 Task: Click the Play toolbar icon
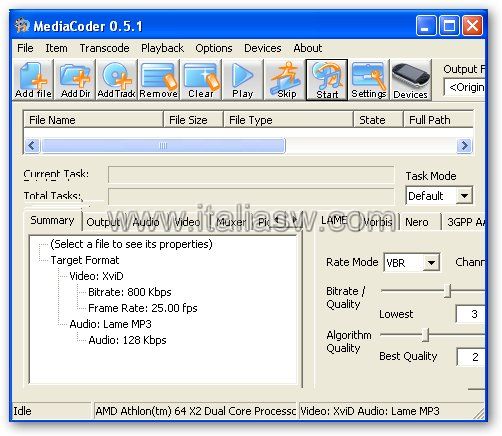pos(243,80)
